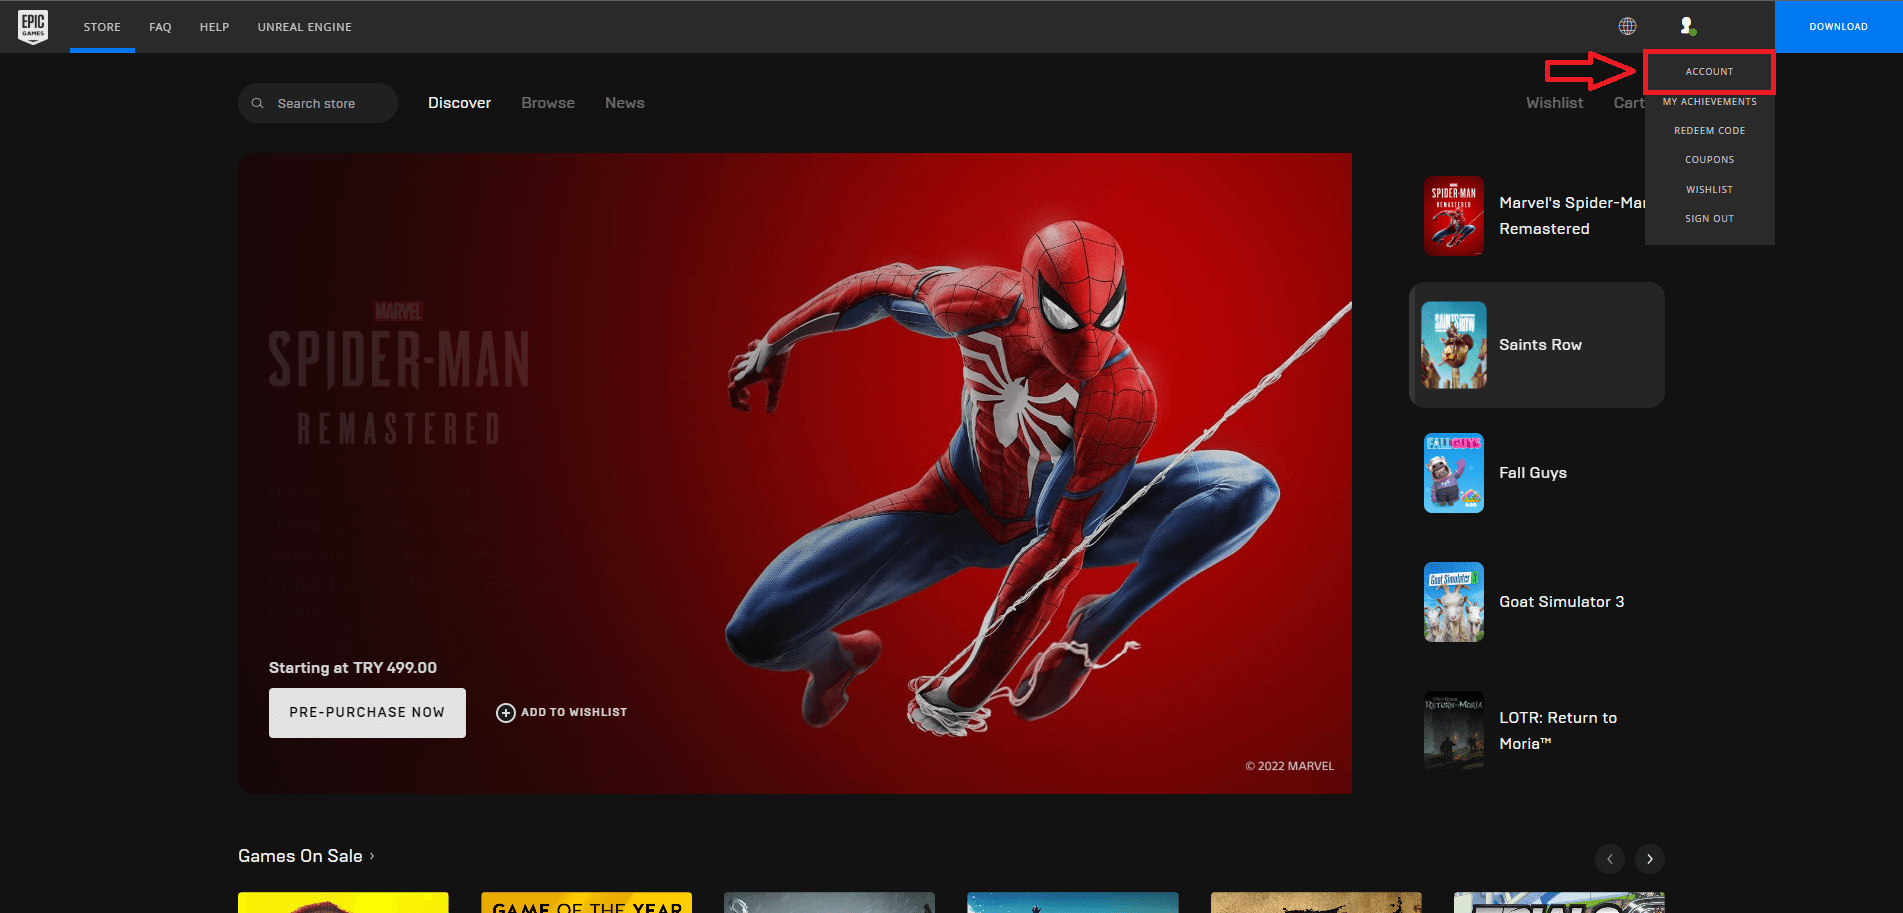Screen dimensions: 1903x913
Task: Open the Cart link
Action: tap(1629, 103)
